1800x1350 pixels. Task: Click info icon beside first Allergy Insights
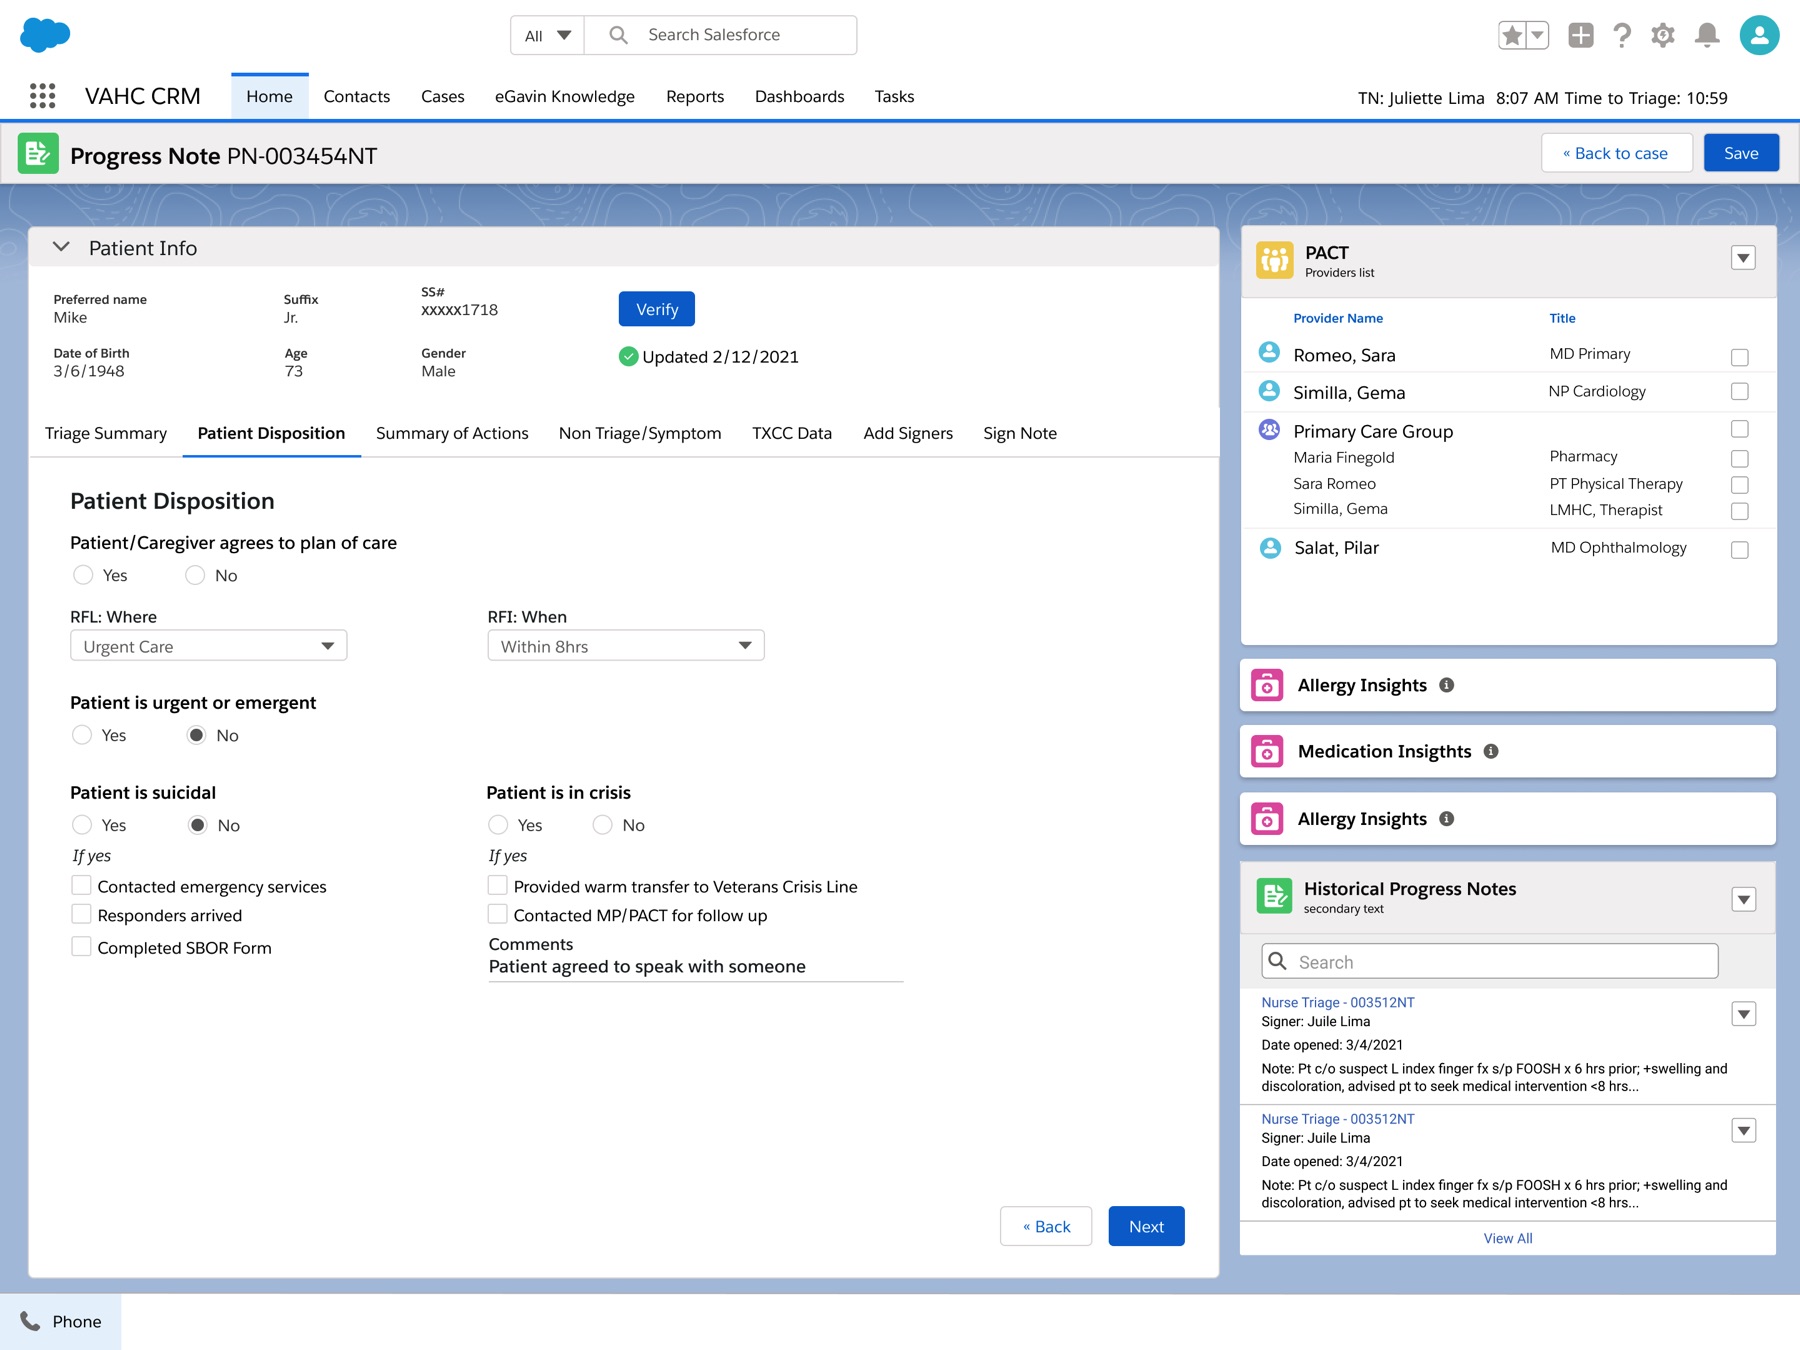click(x=1446, y=685)
